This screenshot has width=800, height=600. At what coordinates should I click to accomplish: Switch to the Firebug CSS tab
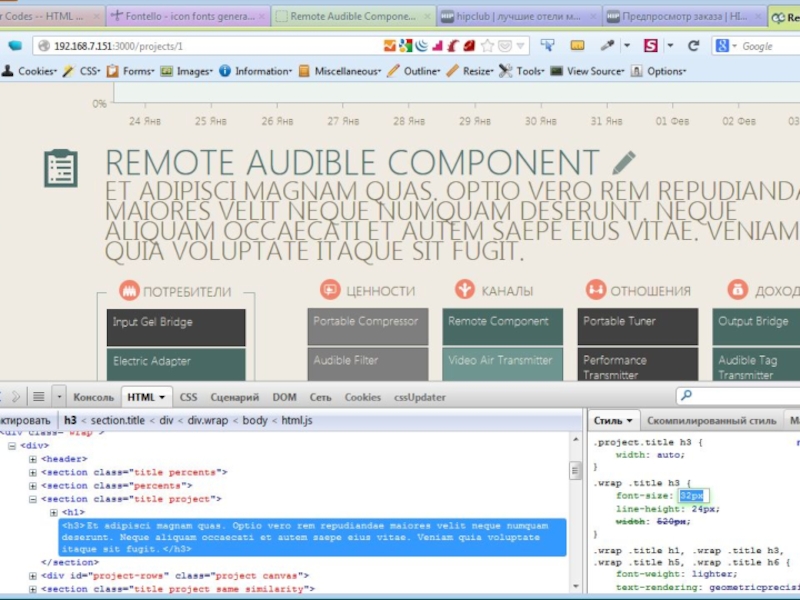point(188,397)
